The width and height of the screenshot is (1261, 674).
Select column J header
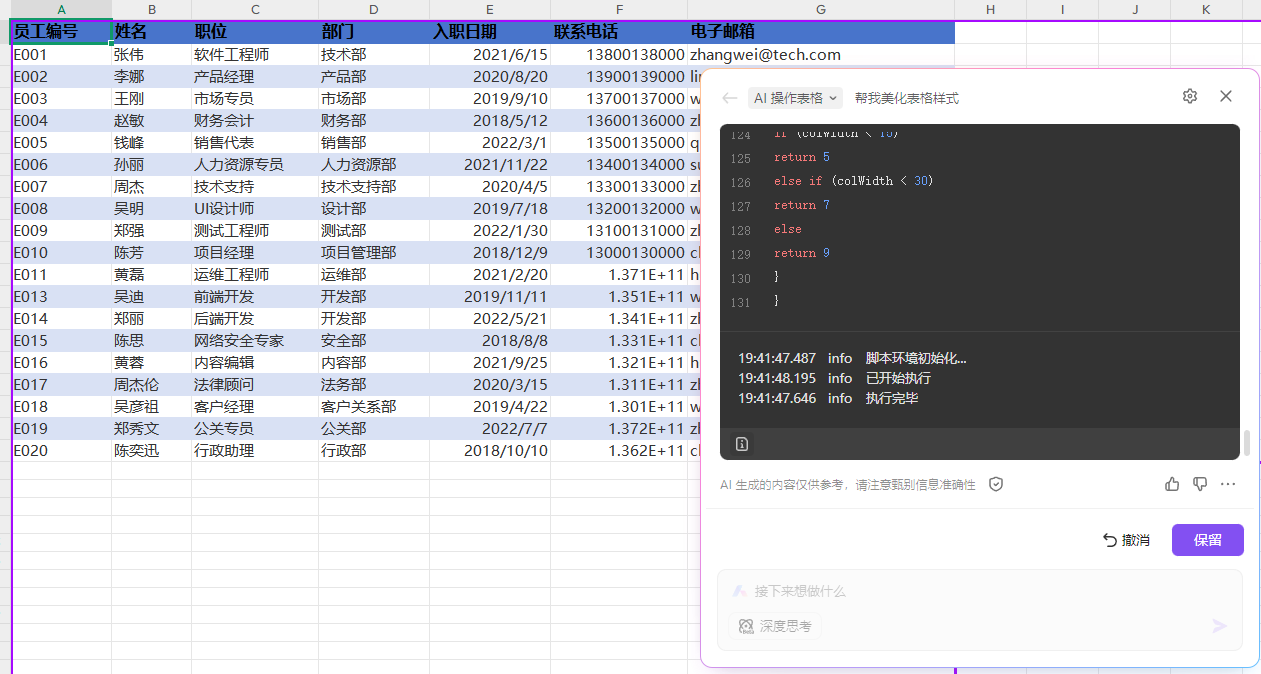tap(1134, 9)
